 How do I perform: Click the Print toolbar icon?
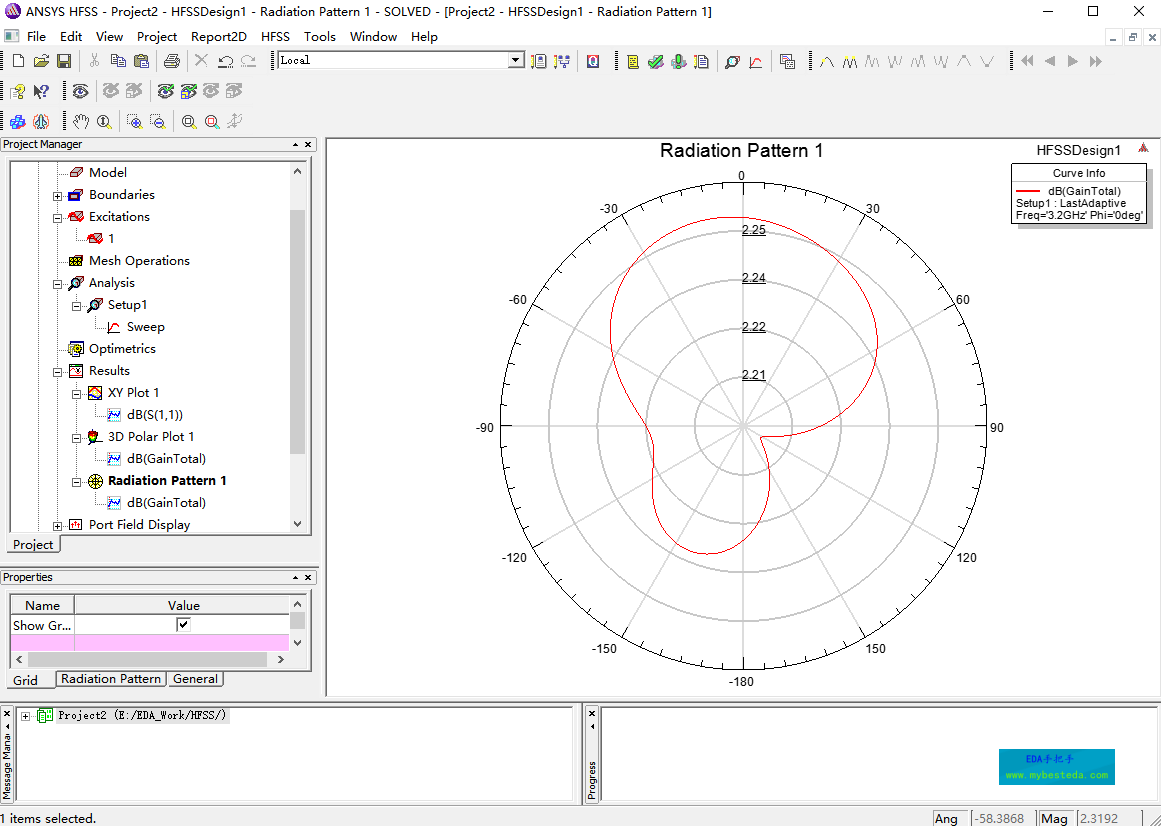pyautogui.click(x=171, y=61)
